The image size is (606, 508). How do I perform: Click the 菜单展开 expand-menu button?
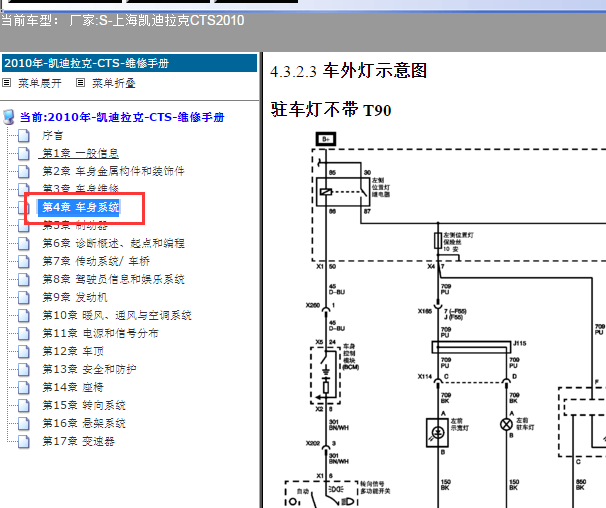click(x=39, y=83)
